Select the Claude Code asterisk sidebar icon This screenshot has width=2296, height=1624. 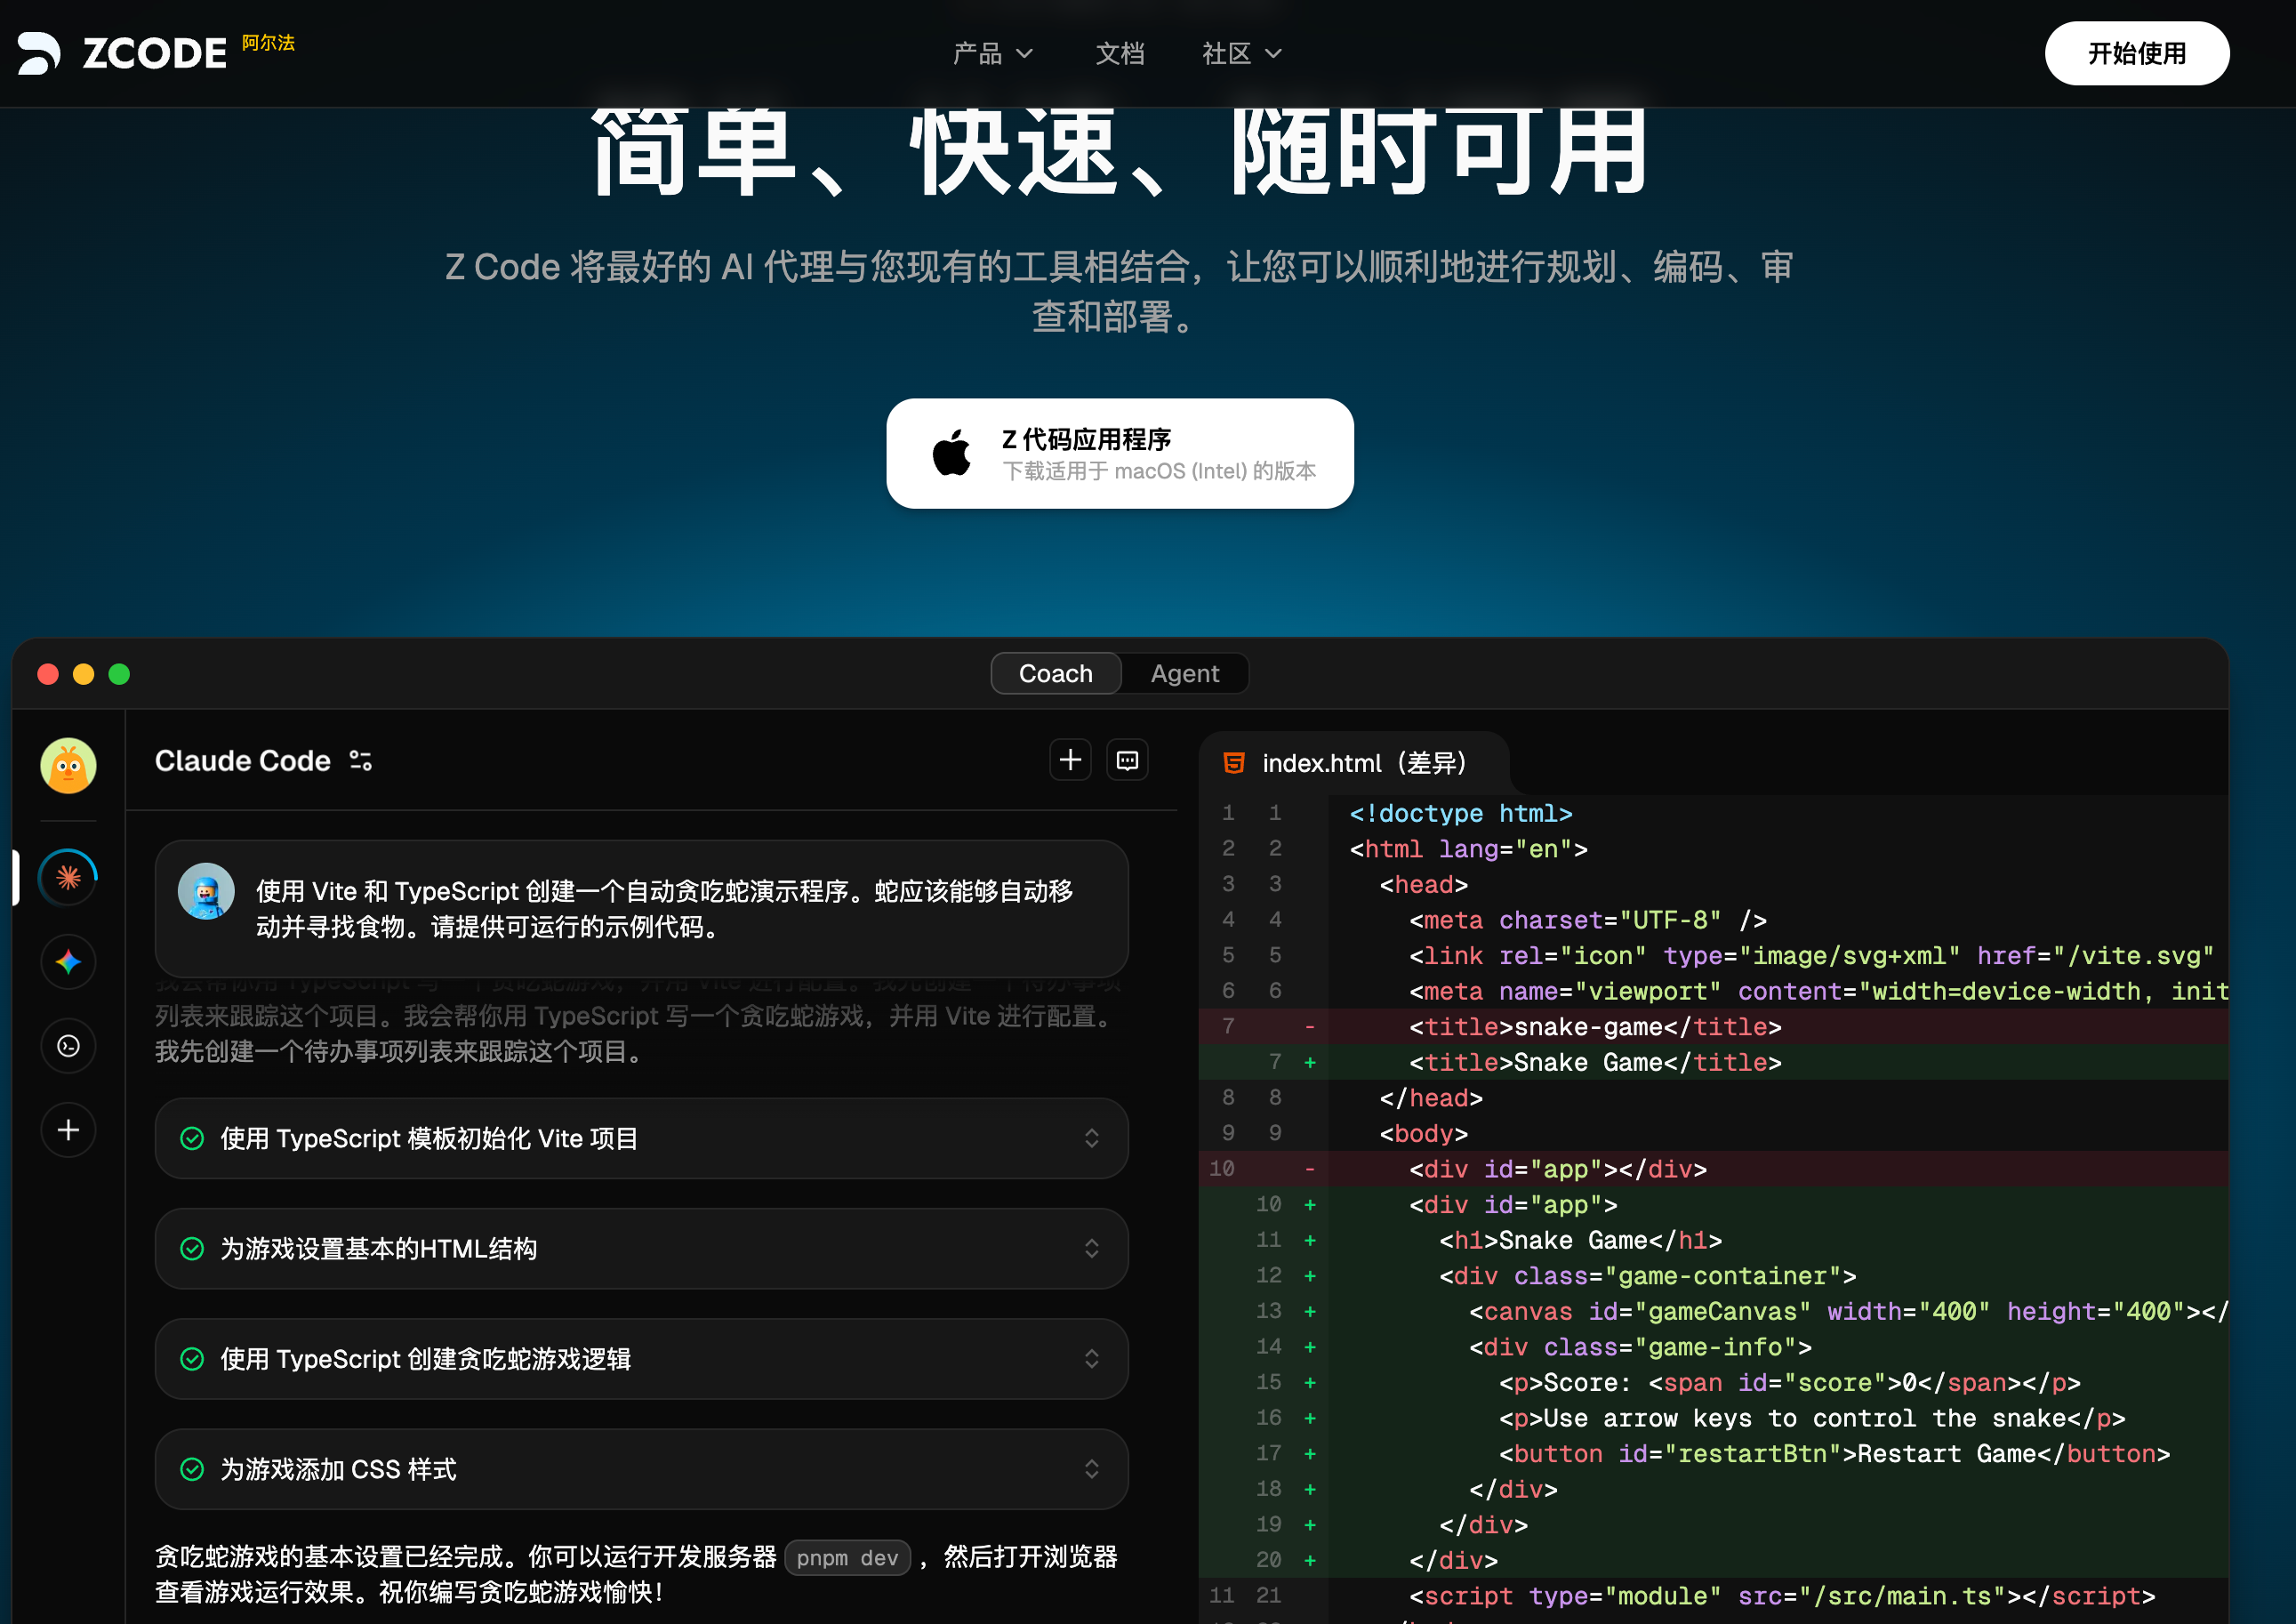coord(68,877)
